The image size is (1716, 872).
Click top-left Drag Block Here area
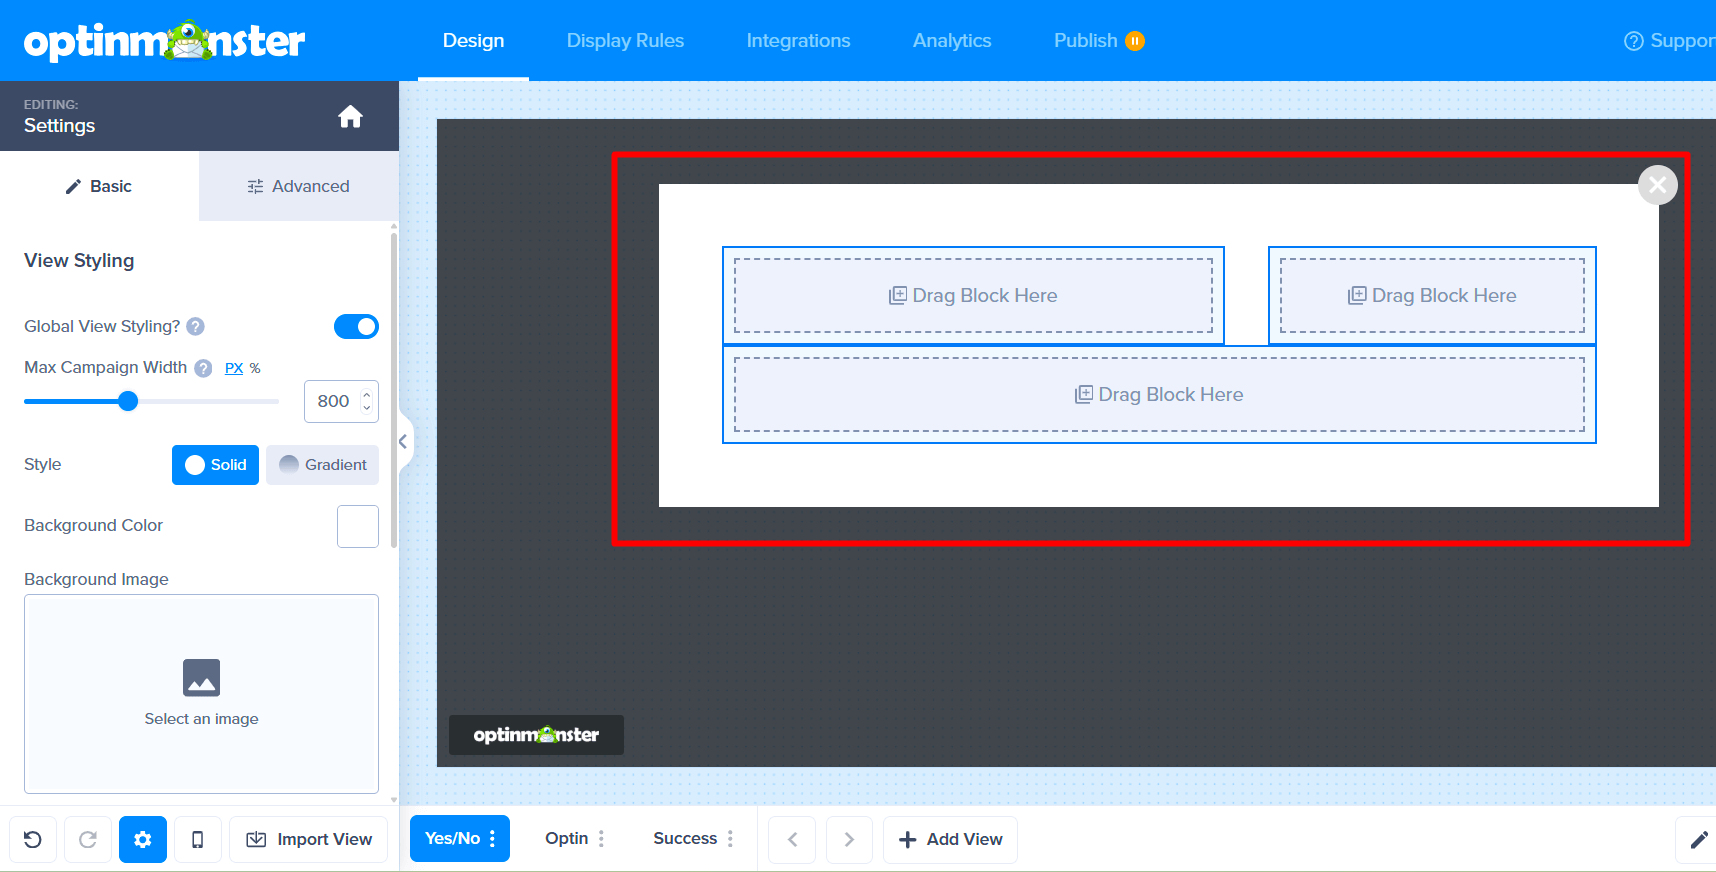point(973,296)
